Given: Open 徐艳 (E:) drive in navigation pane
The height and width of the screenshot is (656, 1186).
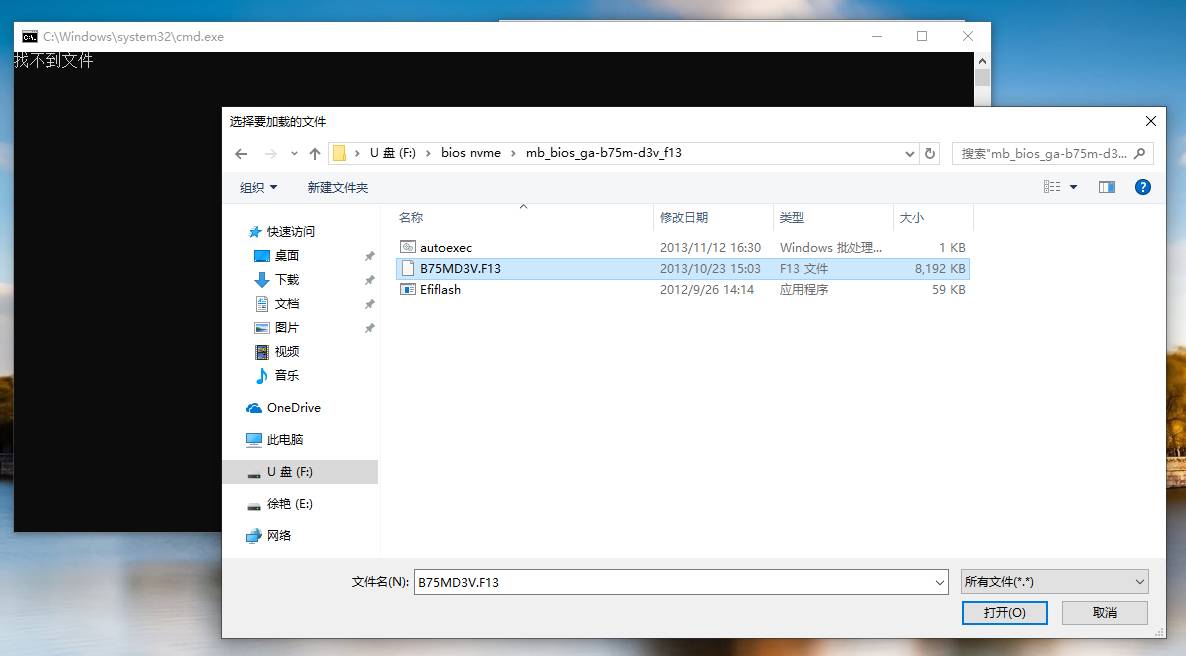Looking at the screenshot, I should click(290, 504).
